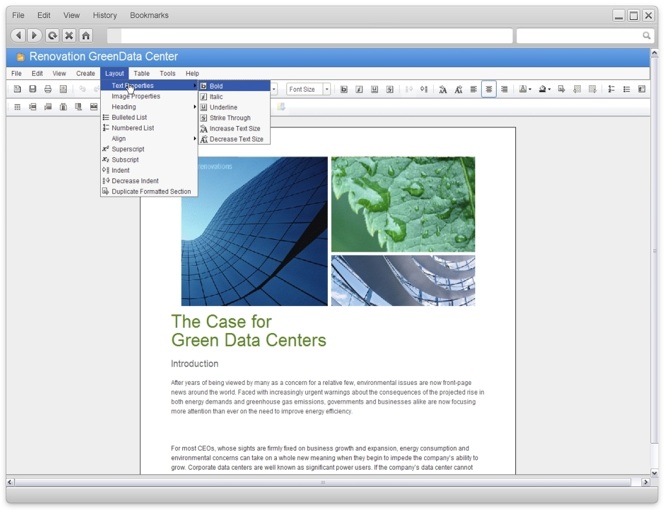
Task: Click the Underline toolbar button
Action: pyautogui.click(x=374, y=89)
